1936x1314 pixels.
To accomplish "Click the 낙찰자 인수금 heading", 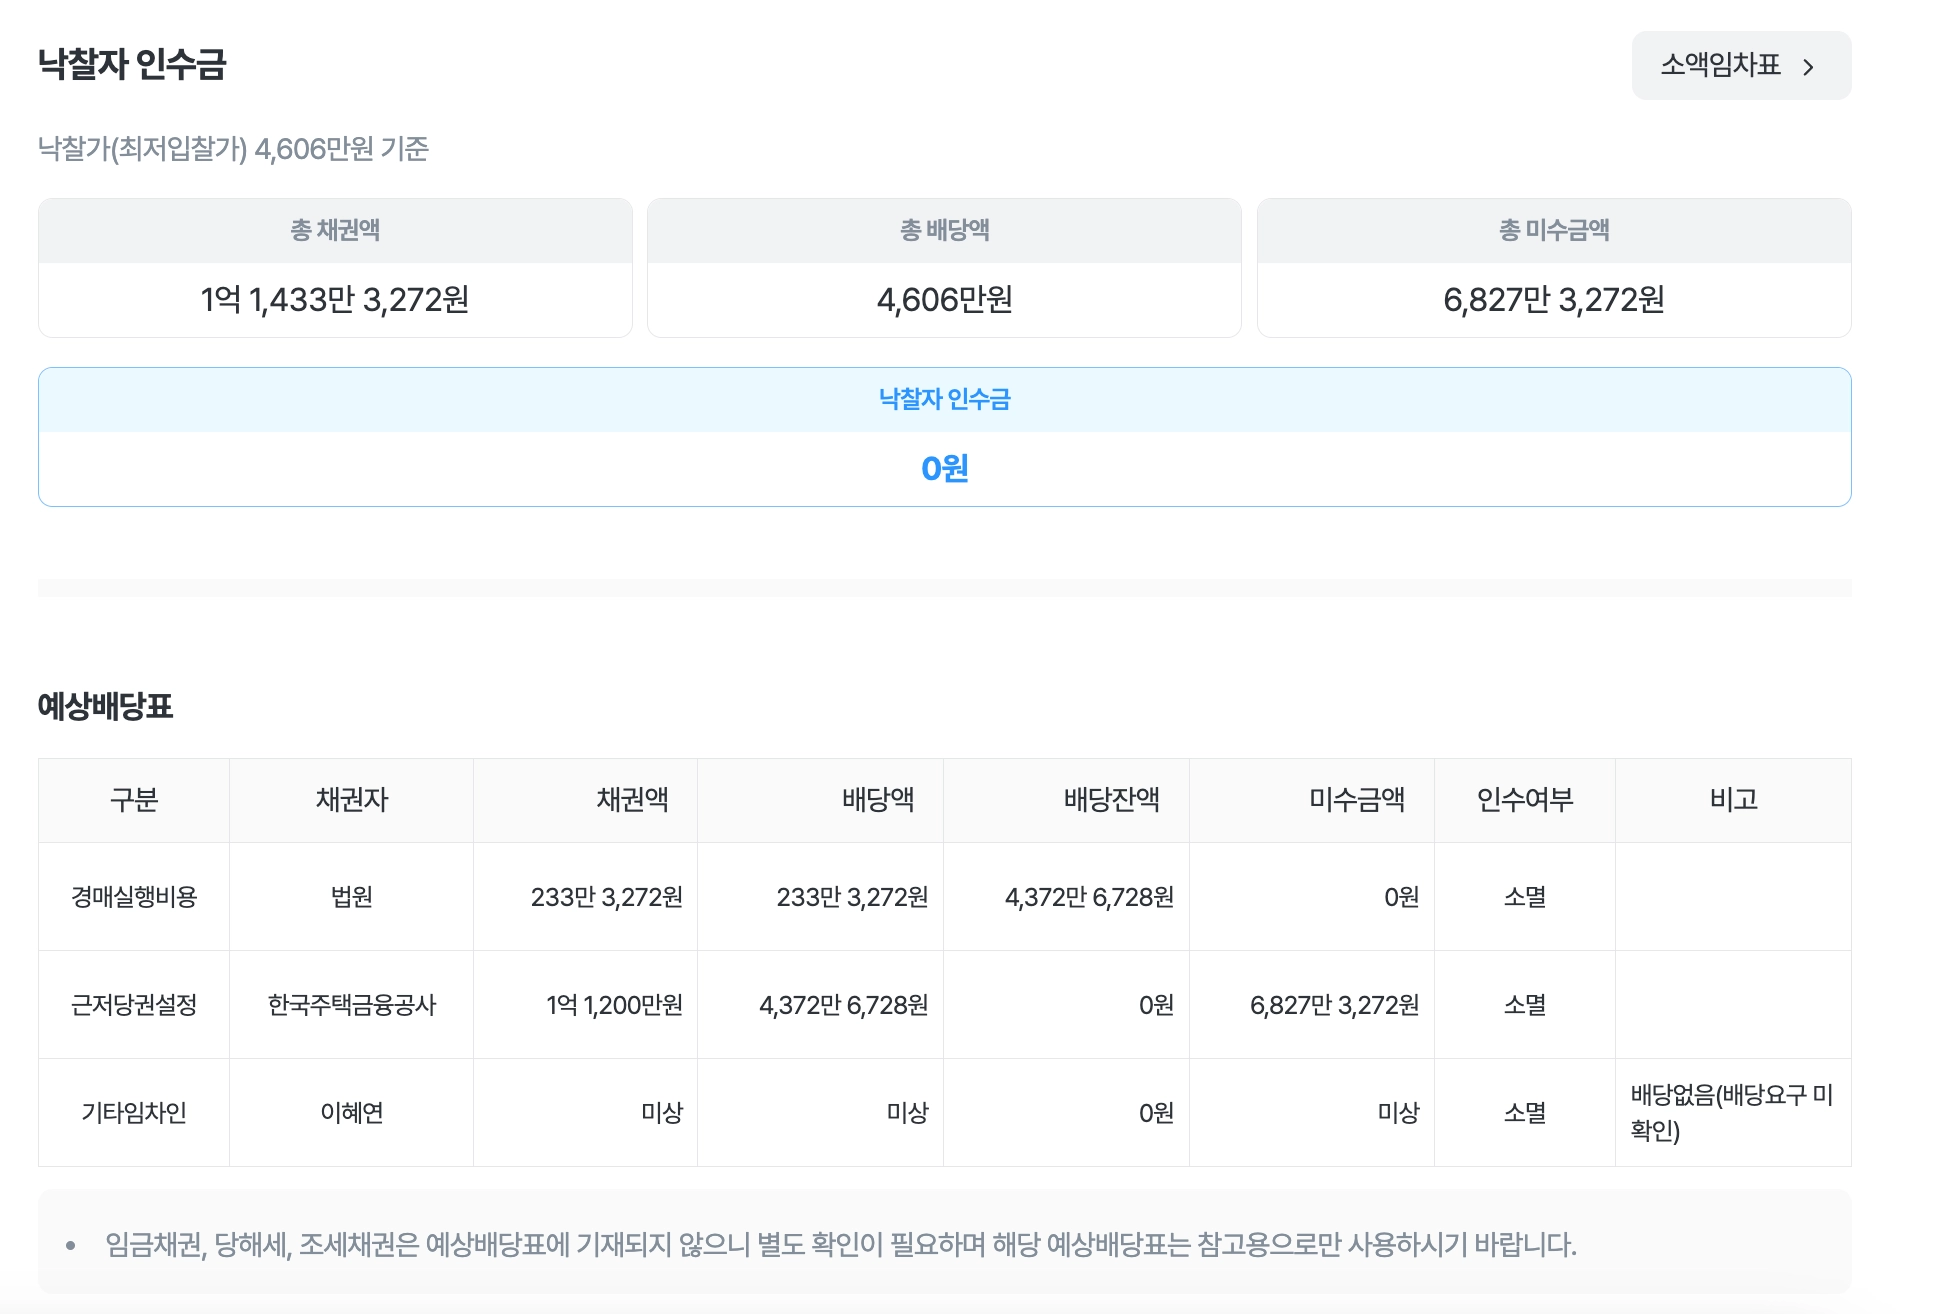I will pos(132,64).
